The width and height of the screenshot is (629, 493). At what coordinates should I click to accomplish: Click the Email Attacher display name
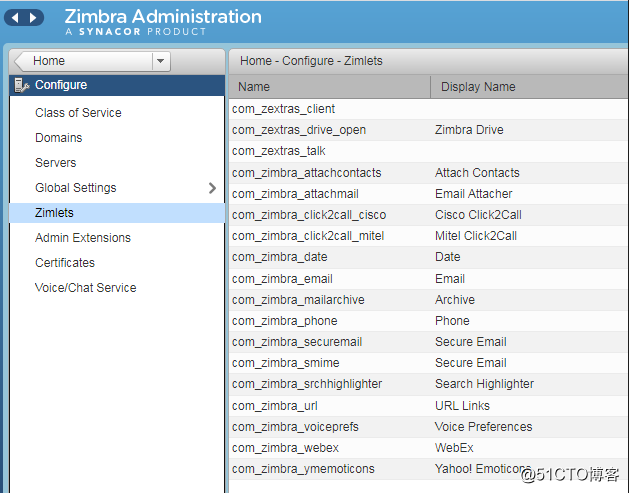(474, 194)
